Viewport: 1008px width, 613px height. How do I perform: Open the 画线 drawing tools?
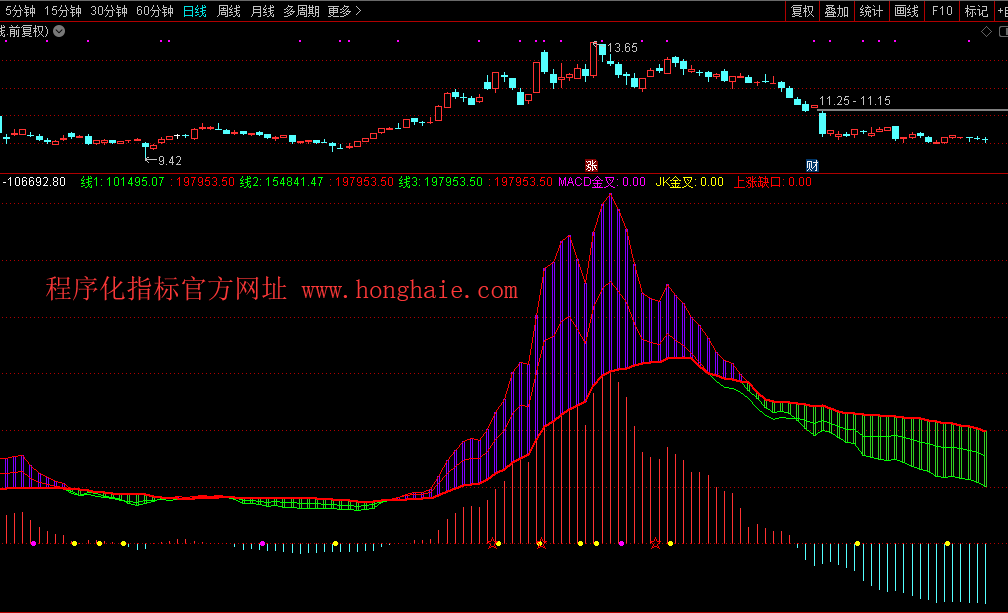coord(906,11)
